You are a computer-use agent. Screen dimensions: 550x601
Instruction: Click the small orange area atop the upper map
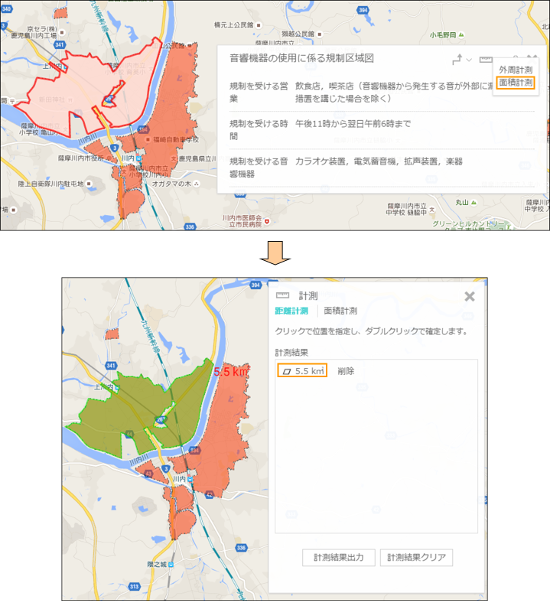pyautogui.click(x=61, y=13)
